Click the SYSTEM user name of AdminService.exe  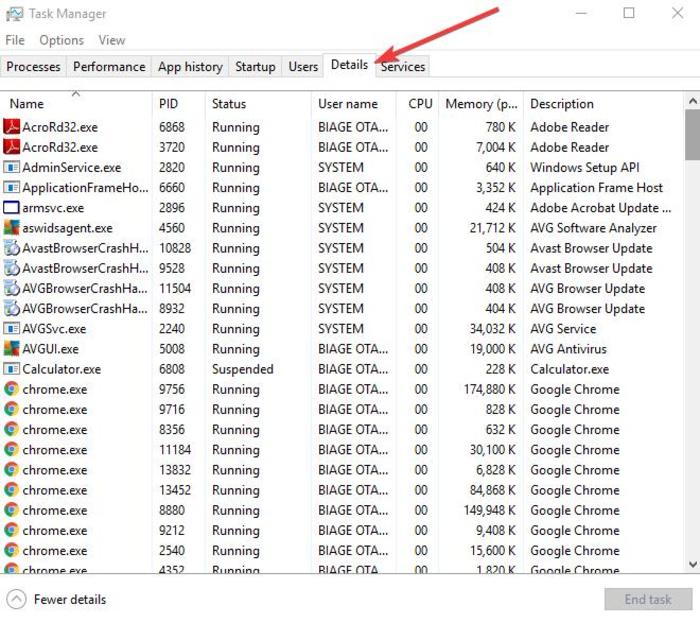(341, 167)
